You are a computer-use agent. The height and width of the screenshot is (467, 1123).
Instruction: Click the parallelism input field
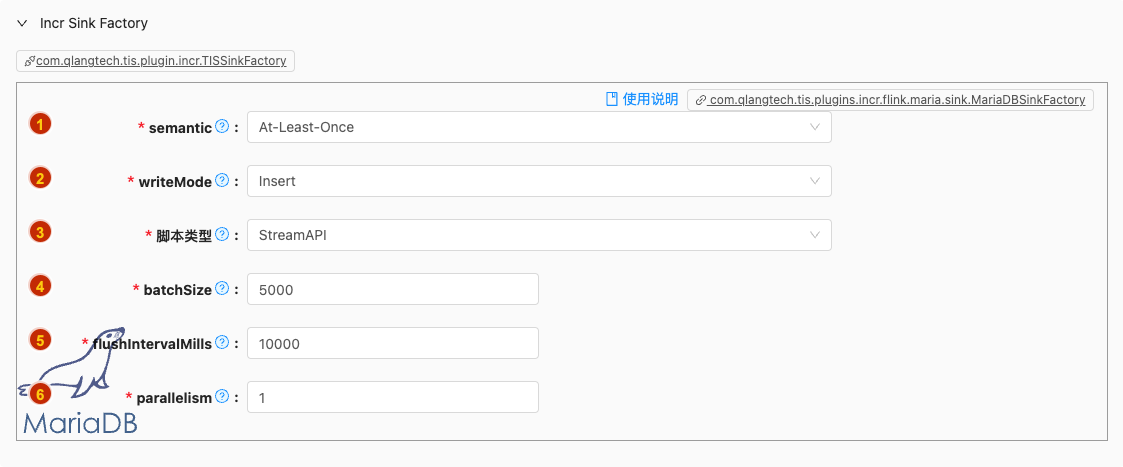click(x=392, y=397)
